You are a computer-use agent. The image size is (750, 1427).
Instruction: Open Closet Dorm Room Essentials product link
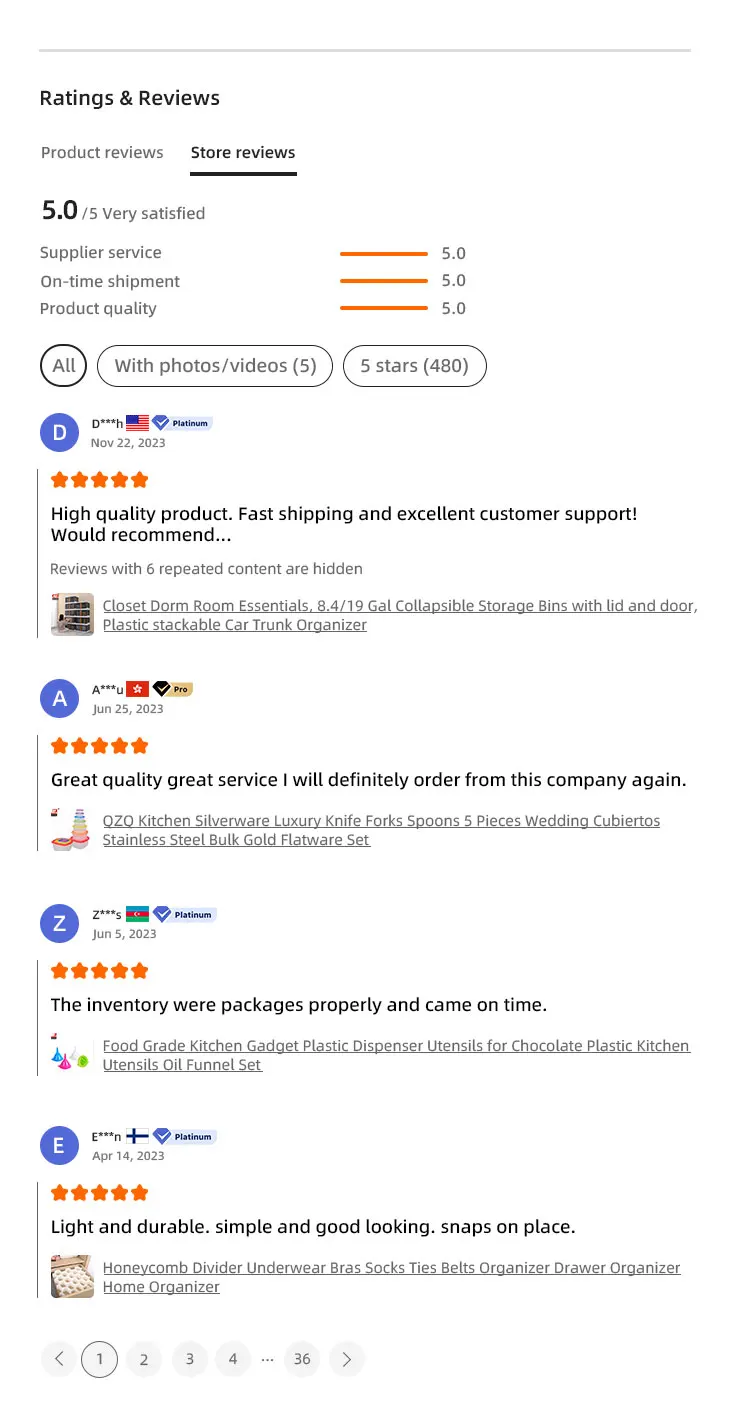tap(400, 615)
